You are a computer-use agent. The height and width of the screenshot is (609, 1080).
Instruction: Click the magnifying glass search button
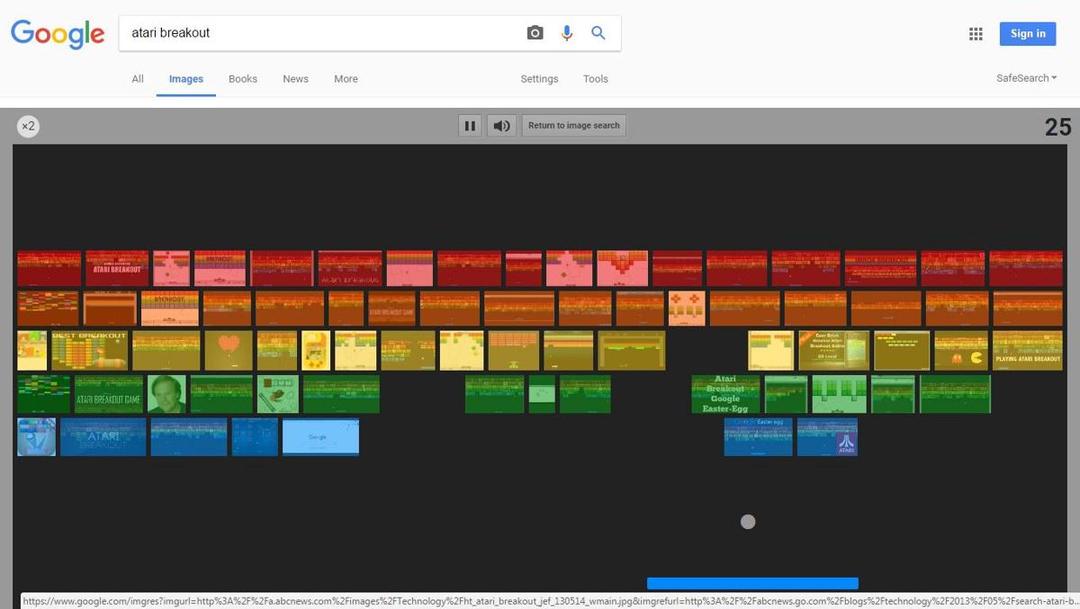coord(598,33)
